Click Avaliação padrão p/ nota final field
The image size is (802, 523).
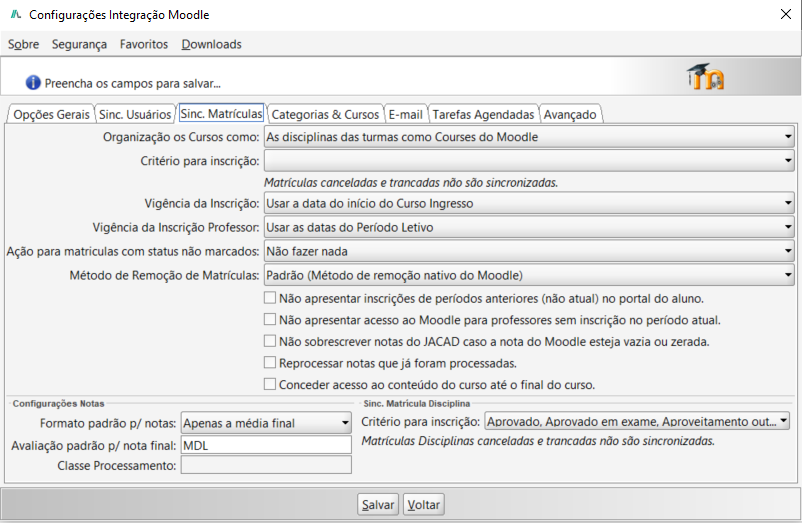[x=266, y=445]
